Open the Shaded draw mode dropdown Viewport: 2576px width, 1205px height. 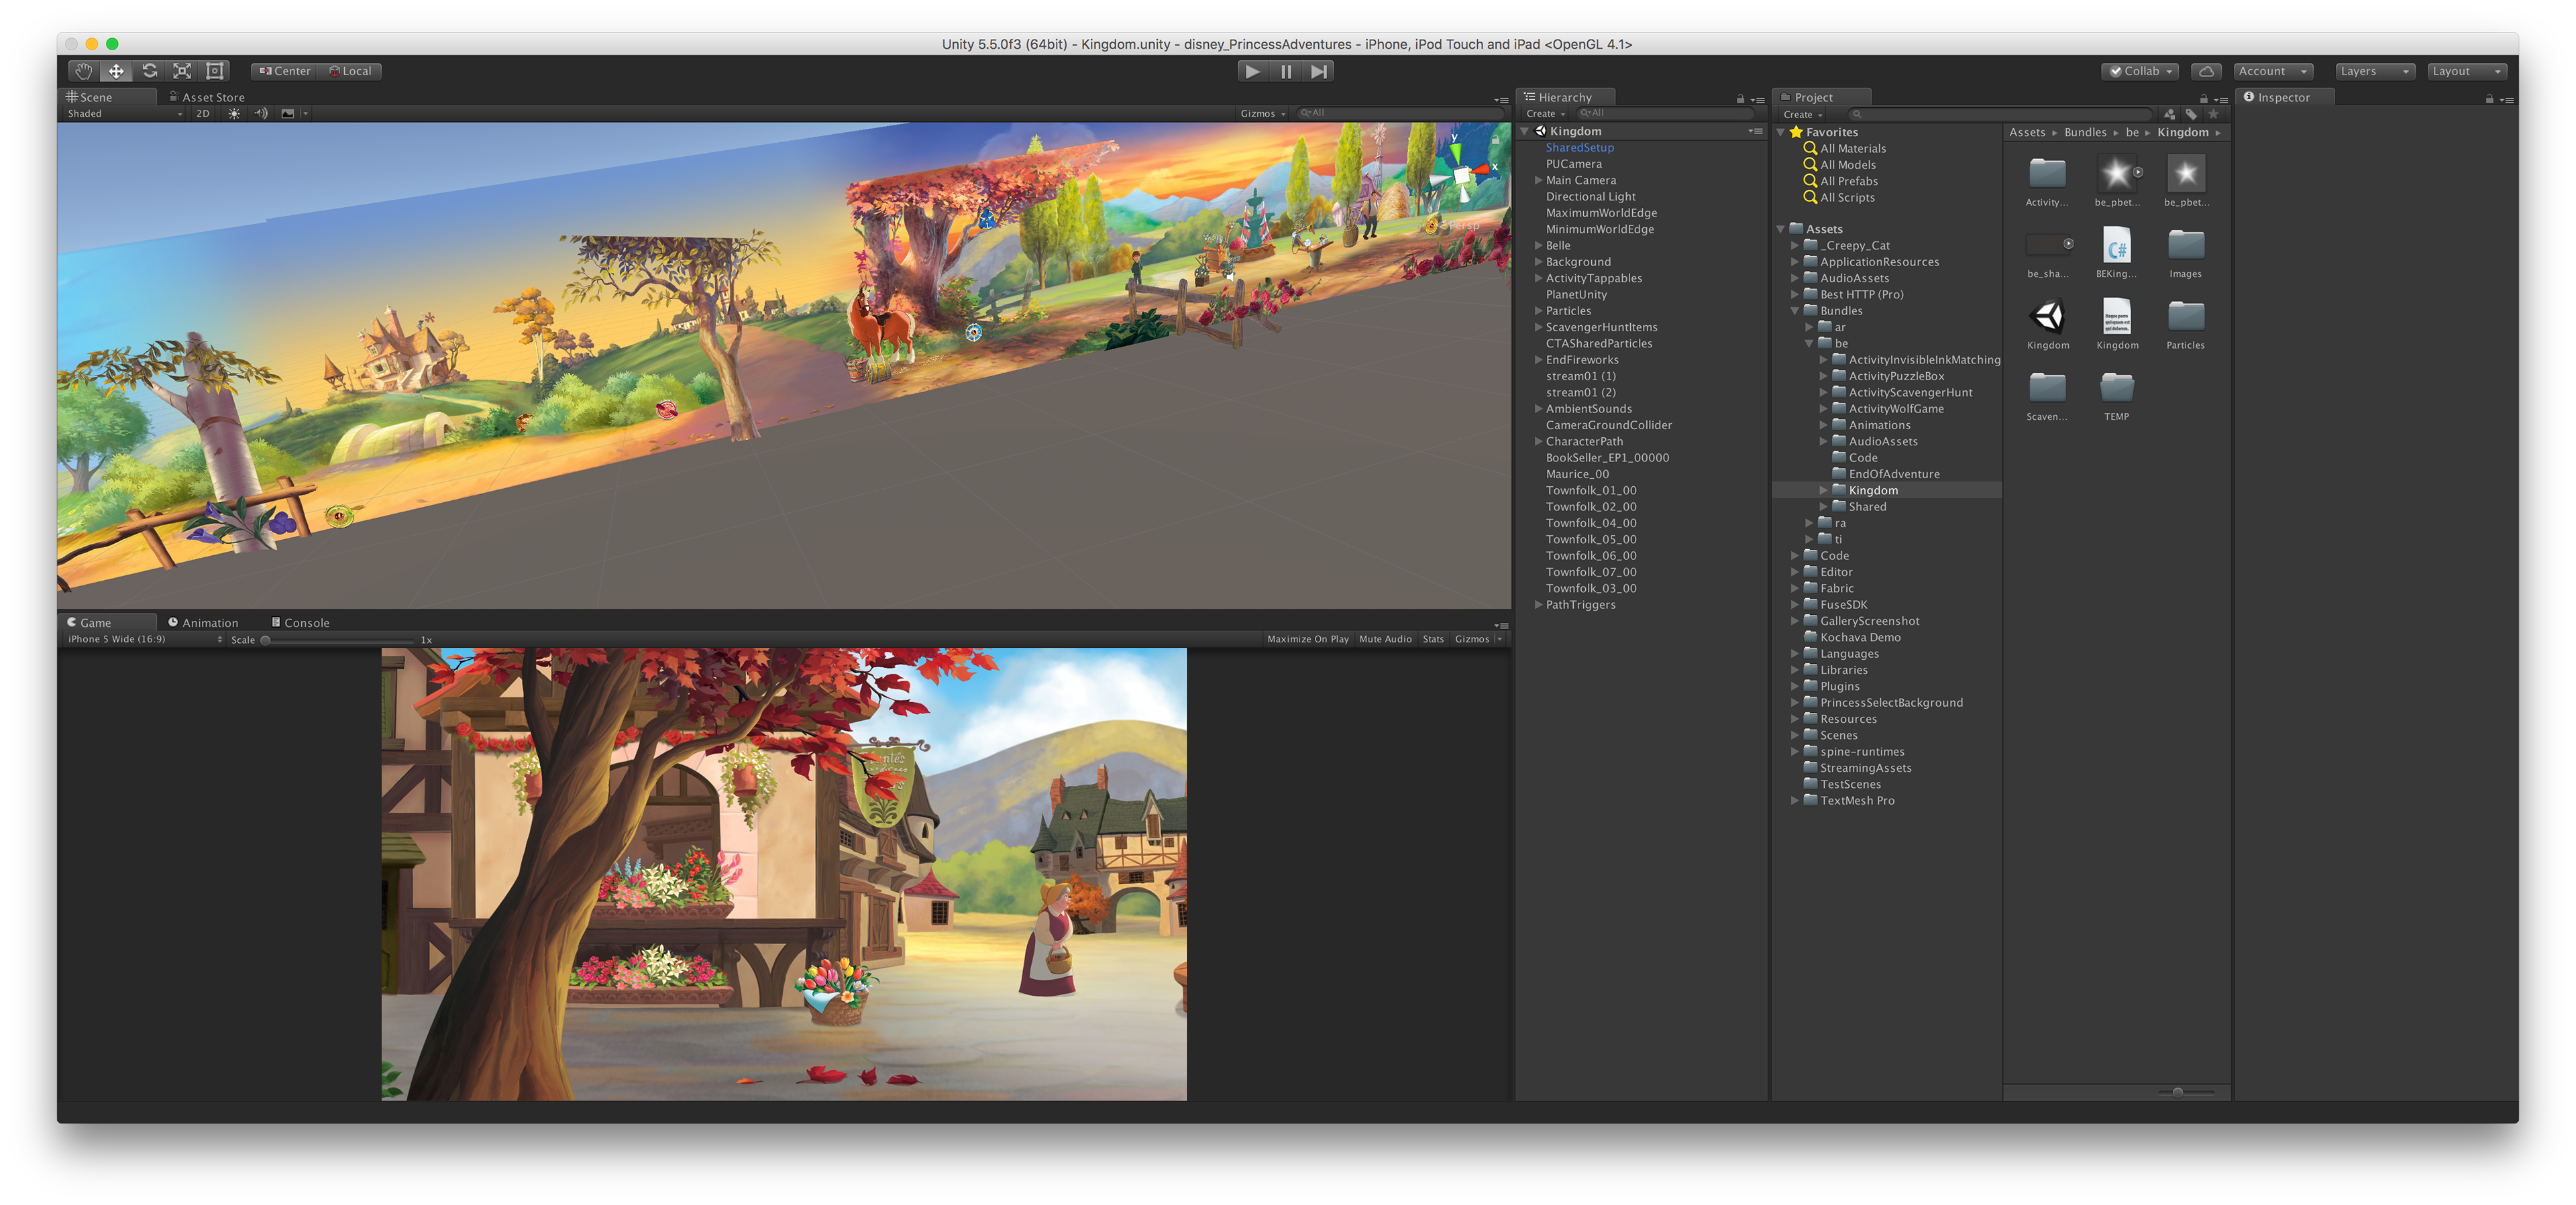[x=125, y=113]
